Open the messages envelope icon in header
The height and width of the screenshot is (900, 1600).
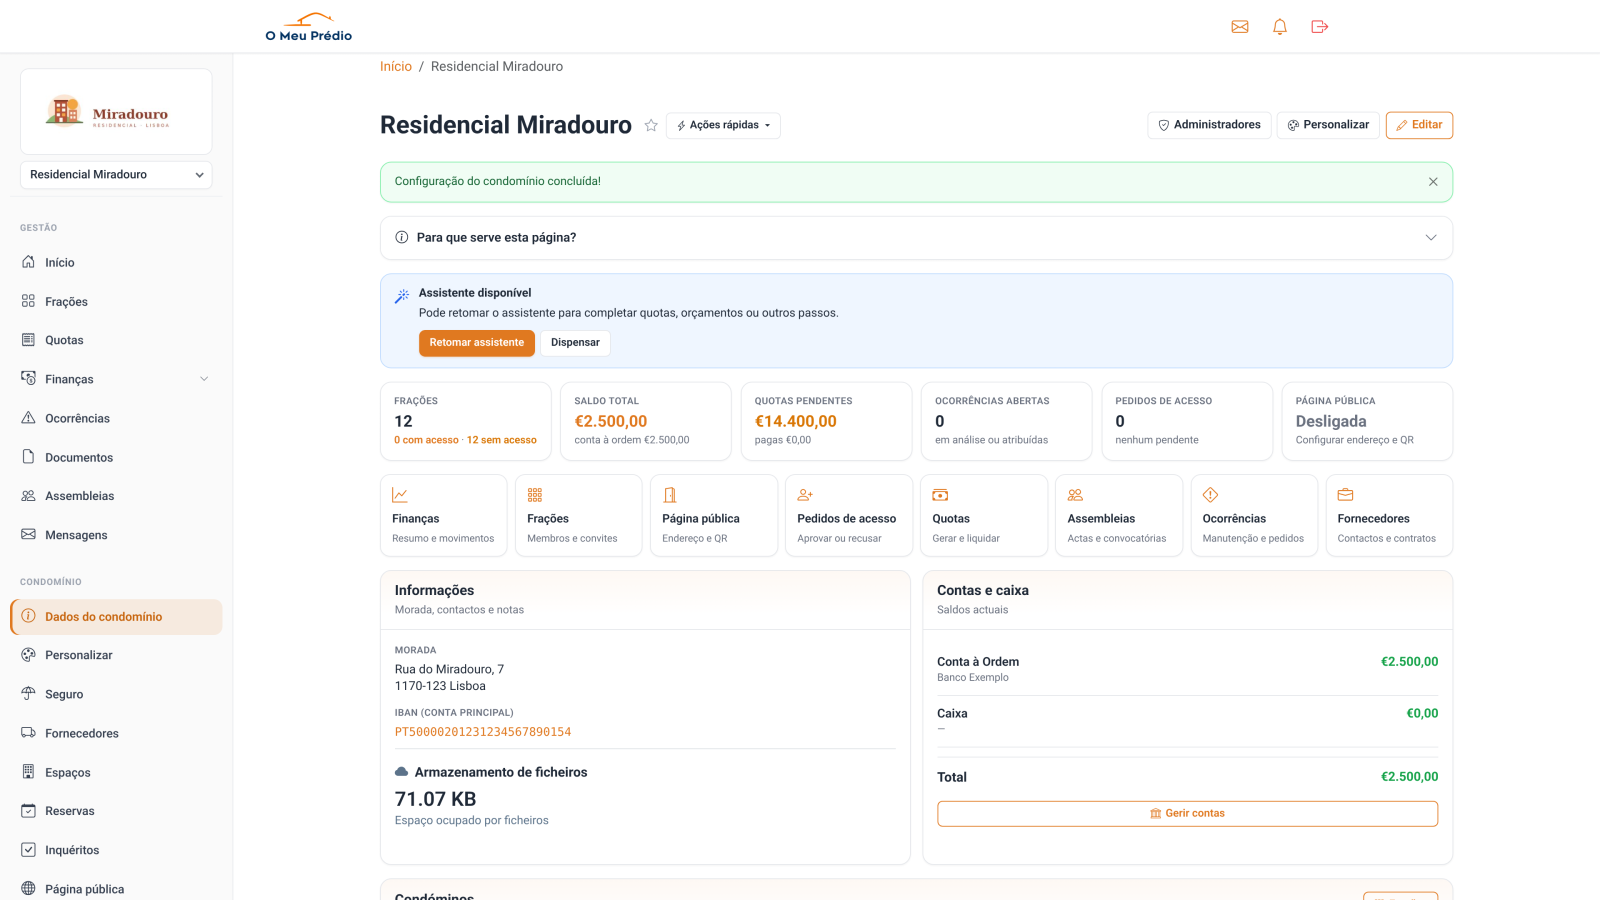tap(1240, 27)
